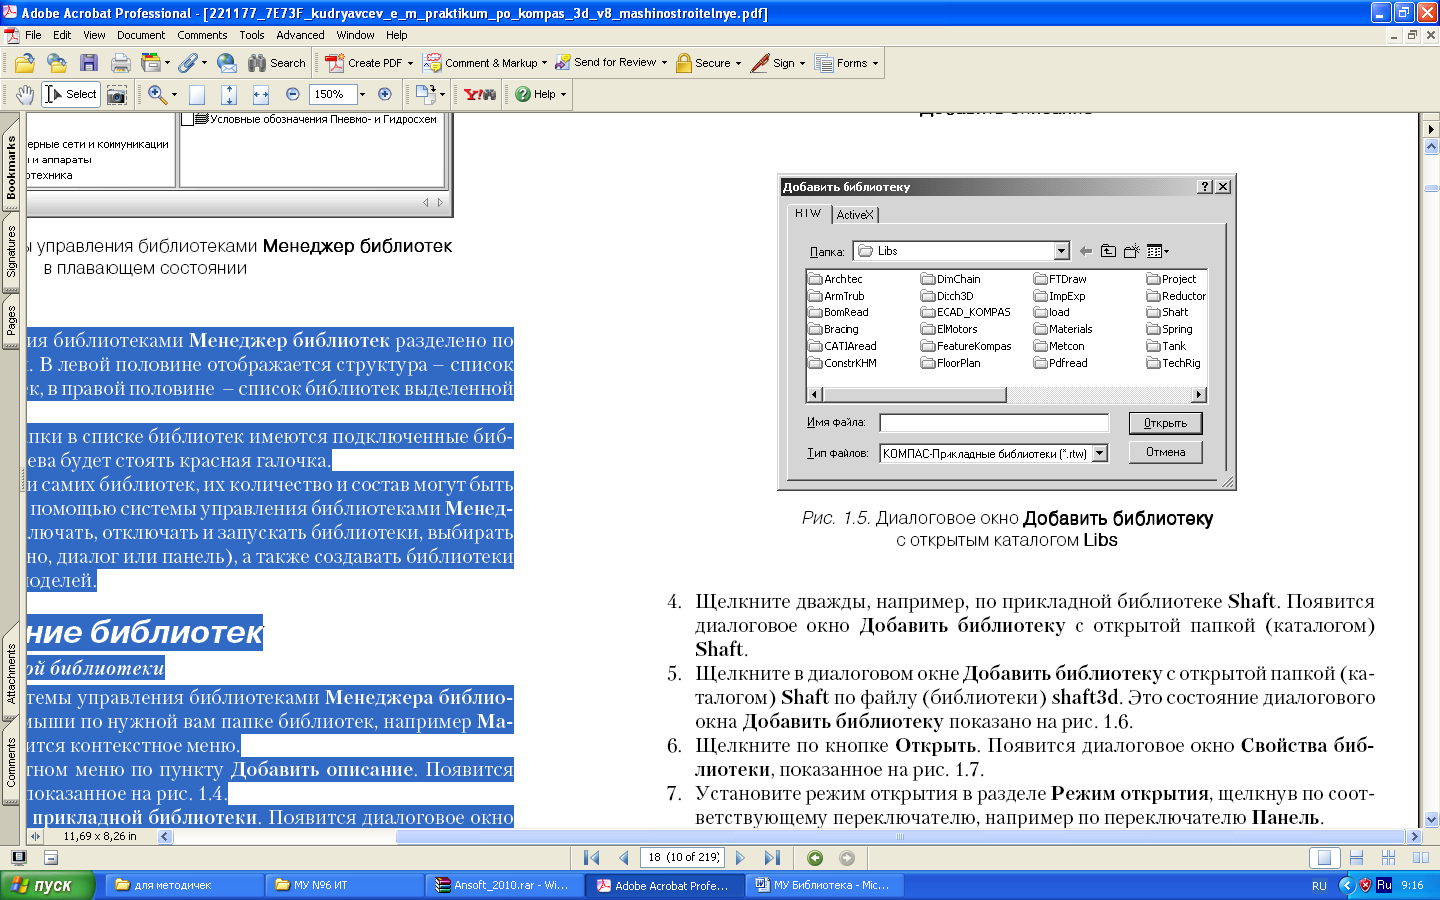
Task: Open the Signatures side tab
Action: click(x=11, y=251)
